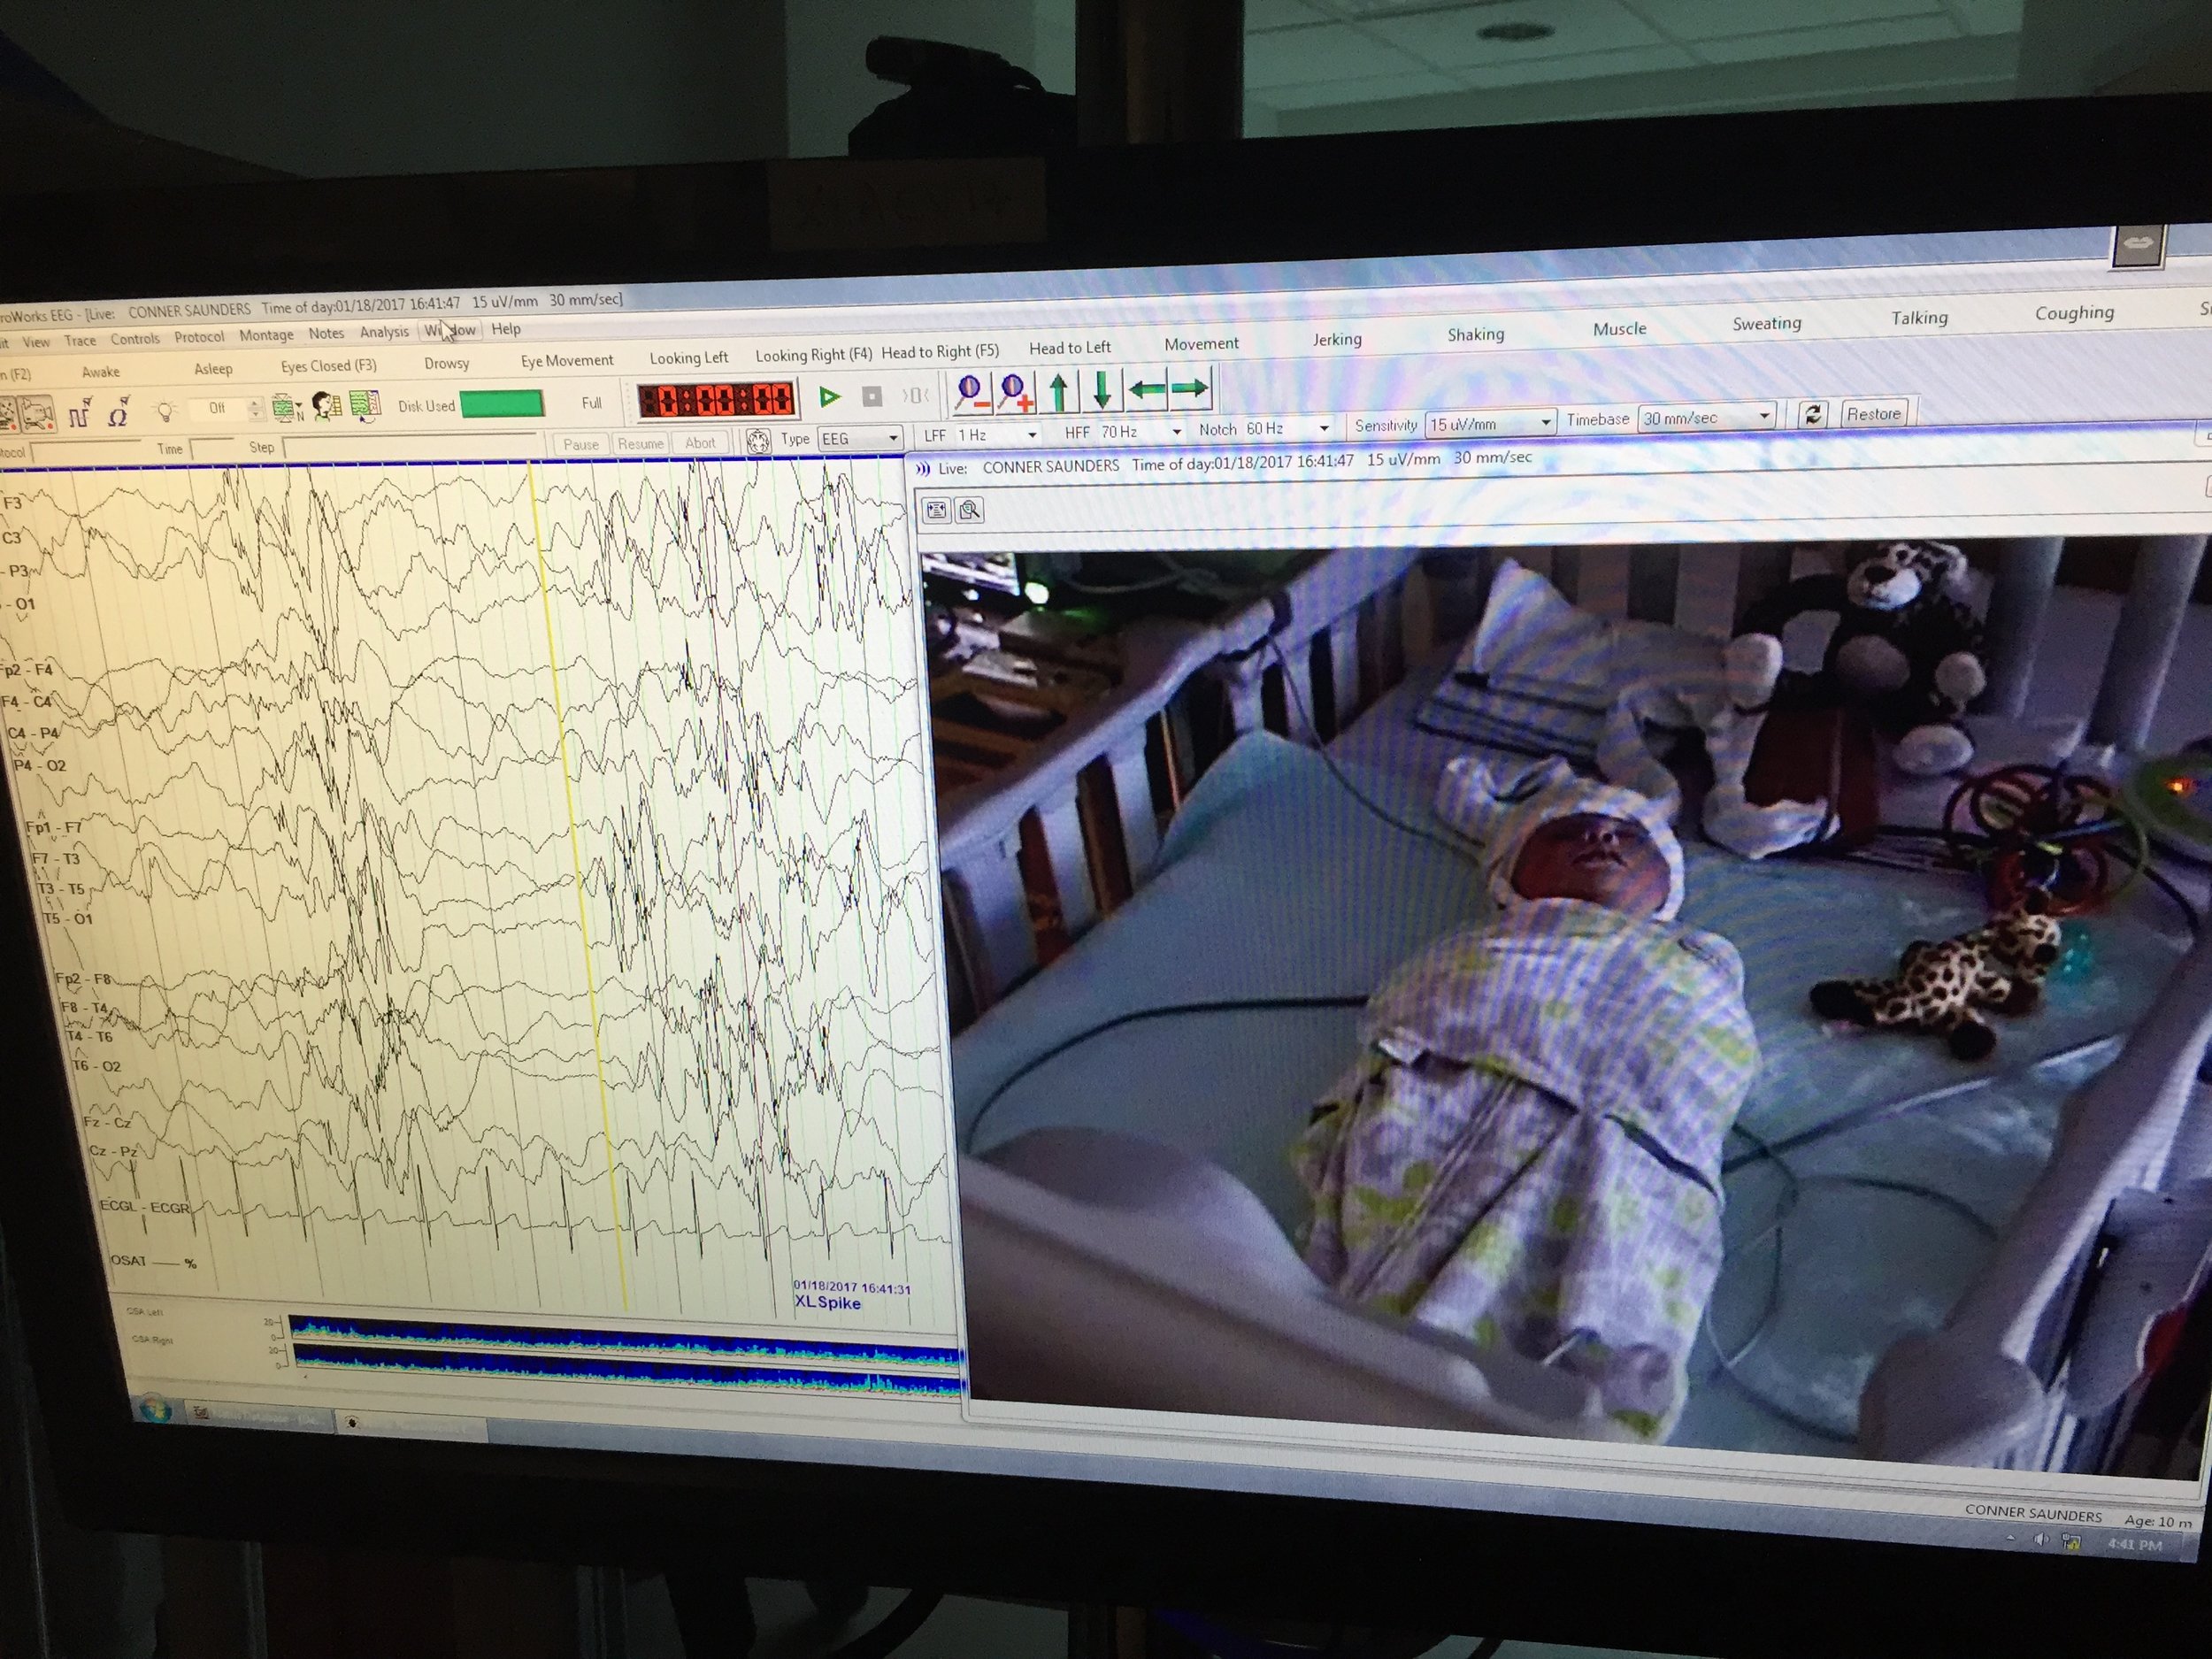Viewport: 2212px width, 1659px height.
Task: Open the Controls menu
Action: pos(135,339)
